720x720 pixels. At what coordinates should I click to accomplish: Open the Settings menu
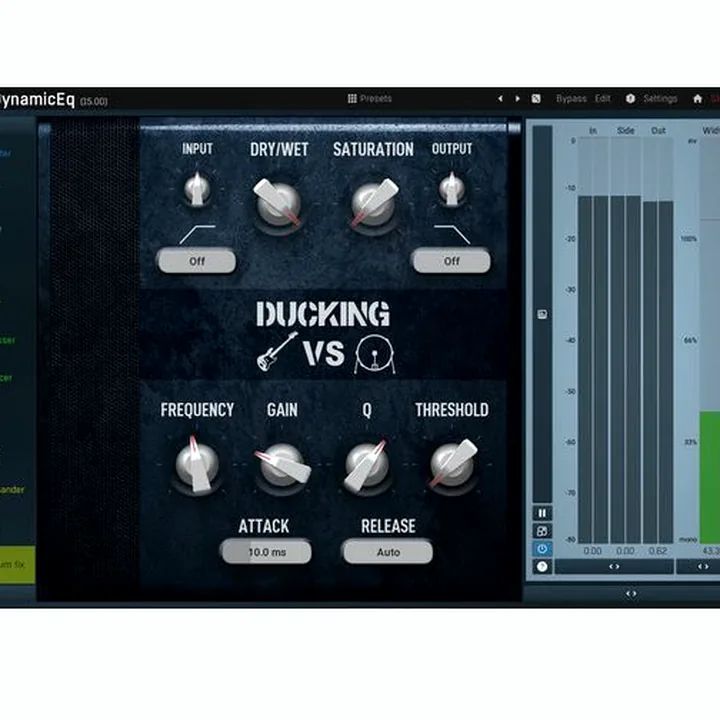(x=660, y=99)
